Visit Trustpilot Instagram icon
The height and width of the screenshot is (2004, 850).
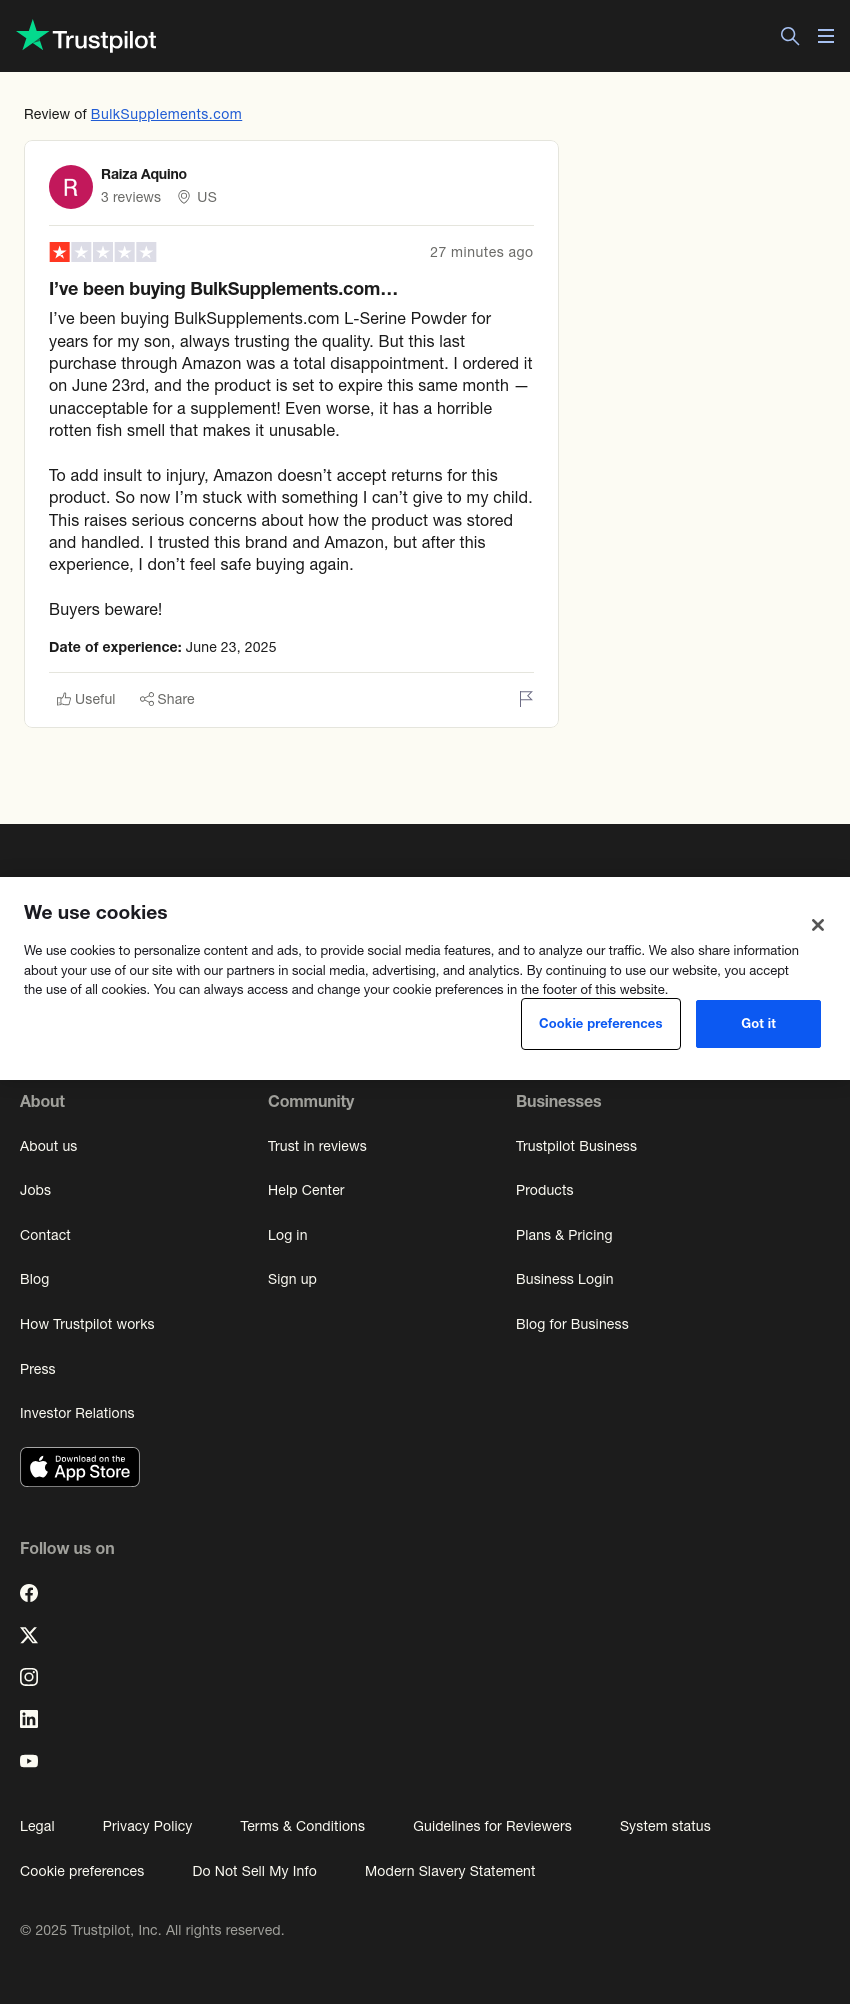tap(29, 1677)
